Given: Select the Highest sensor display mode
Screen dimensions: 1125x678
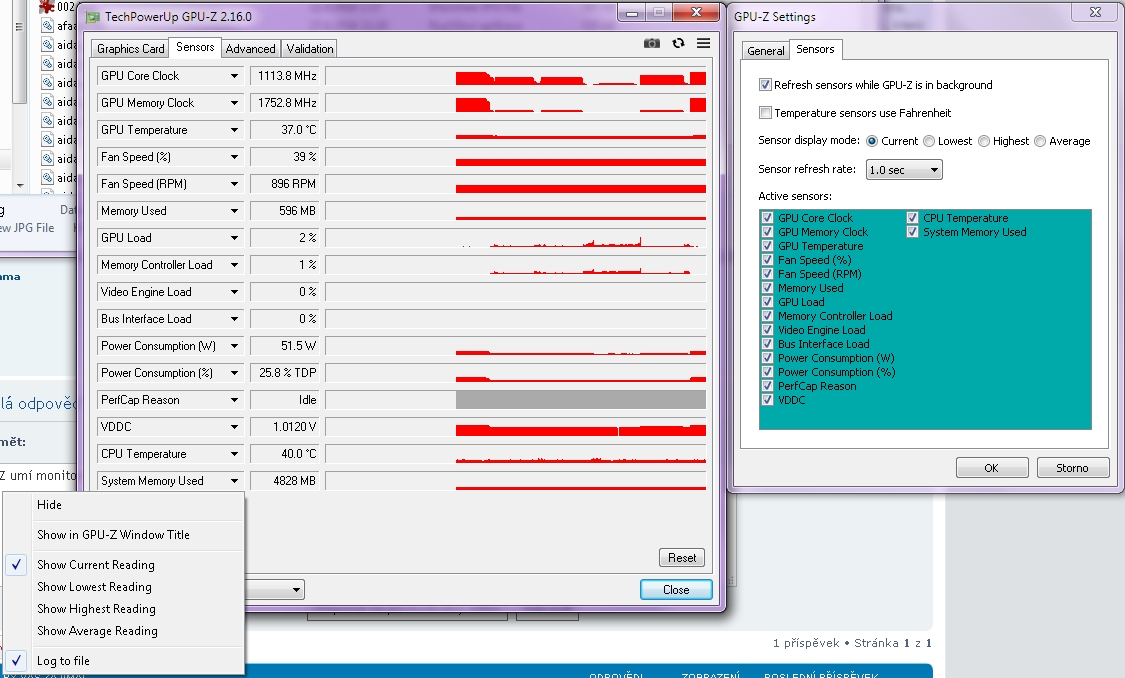Looking at the screenshot, I should click(985, 141).
